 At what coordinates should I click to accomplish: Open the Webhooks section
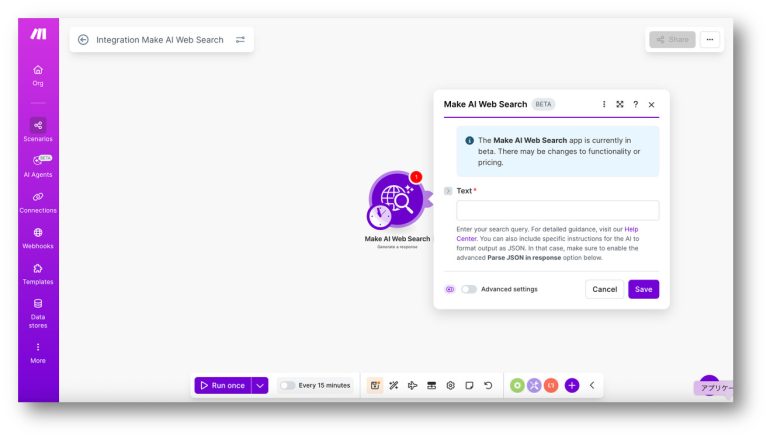[x=38, y=237]
